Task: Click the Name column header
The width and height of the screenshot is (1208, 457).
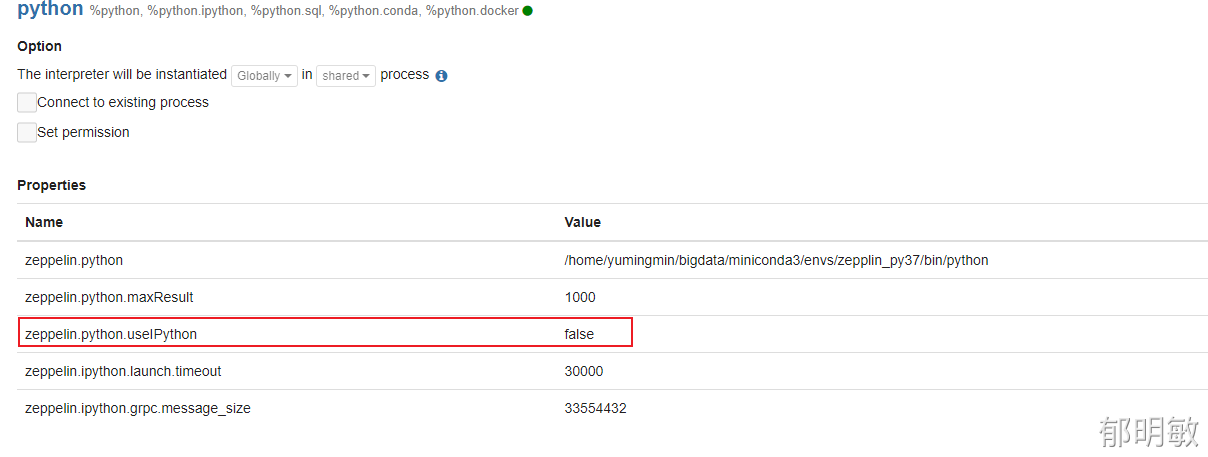Action: (44, 222)
